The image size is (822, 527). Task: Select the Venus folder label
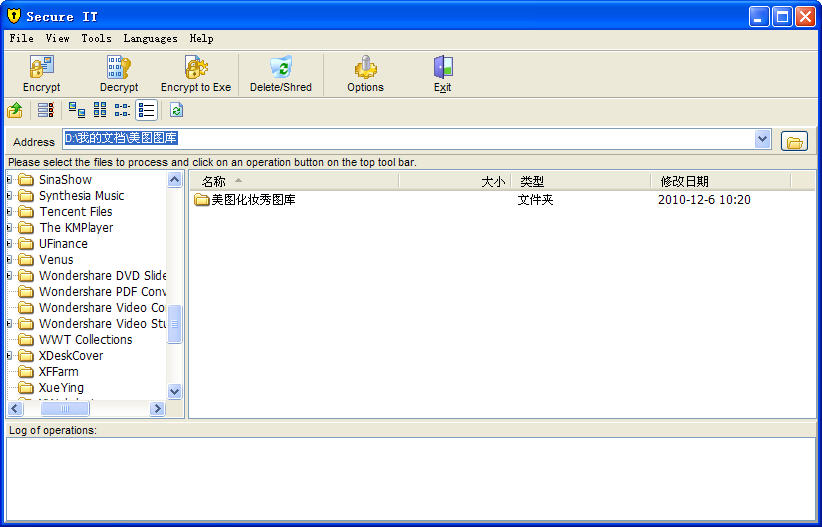[56, 260]
